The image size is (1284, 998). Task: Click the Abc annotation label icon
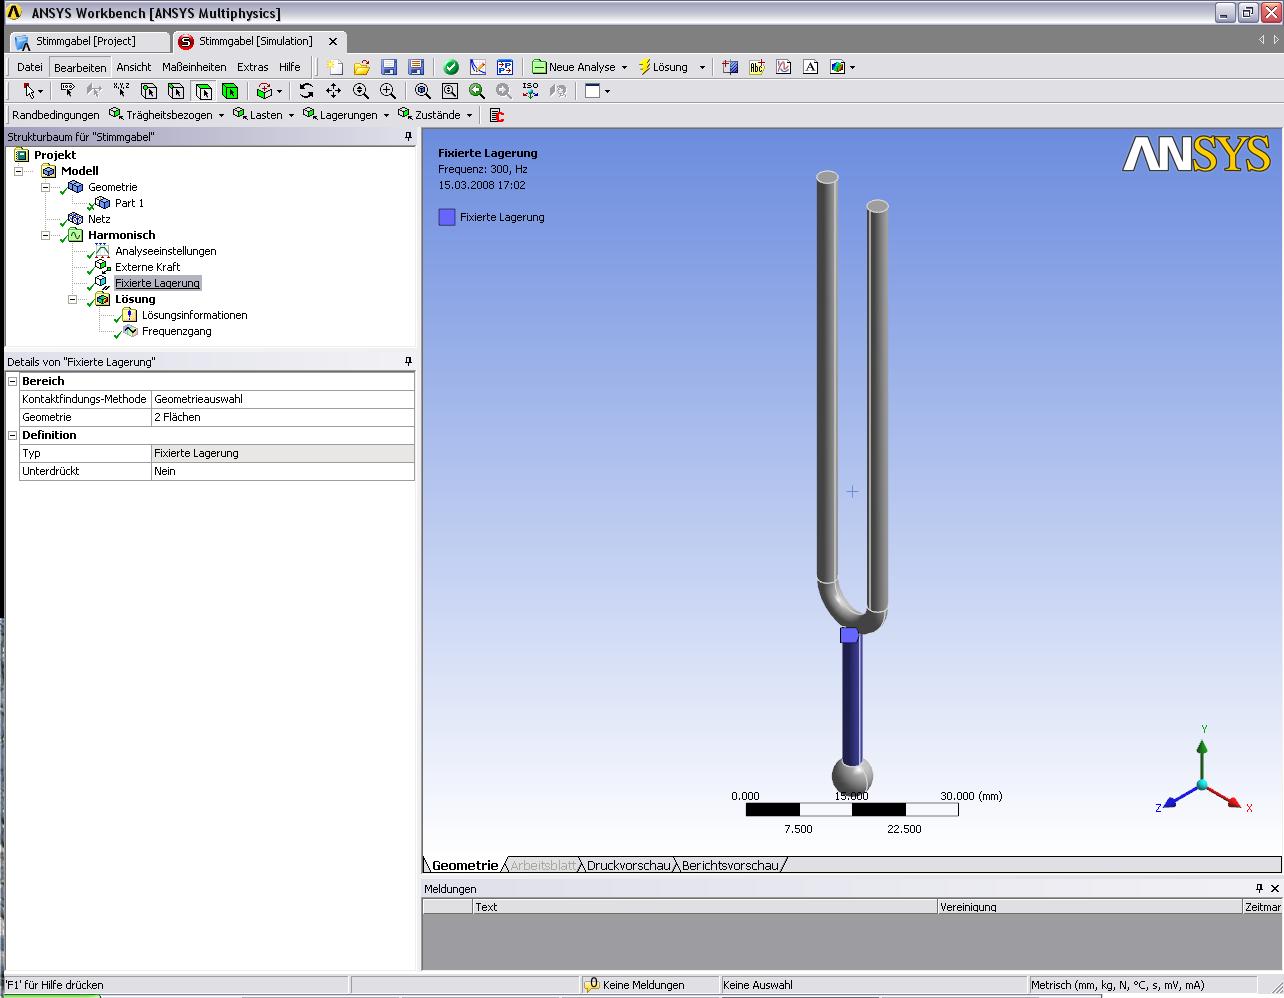coord(757,67)
